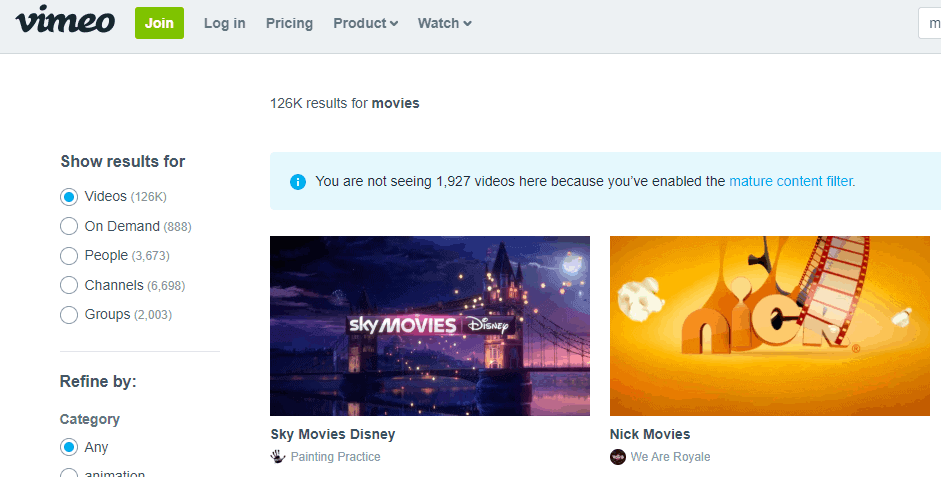941x477 pixels.
Task: Select the Groups radio button
Action: pyautogui.click(x=69, y=314)
